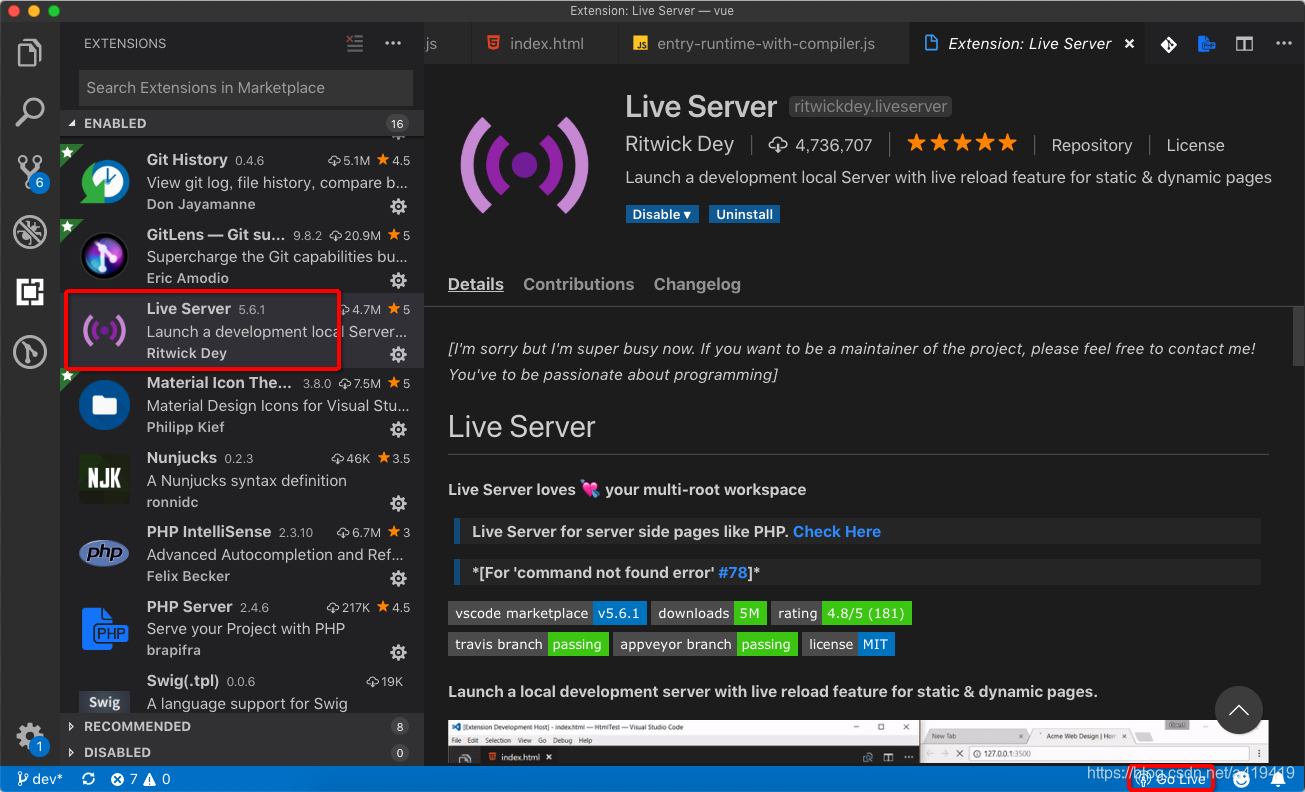Open the GitLens activity bar icon
Viewport: 1305px width, 792px height.
click(30, 352)
